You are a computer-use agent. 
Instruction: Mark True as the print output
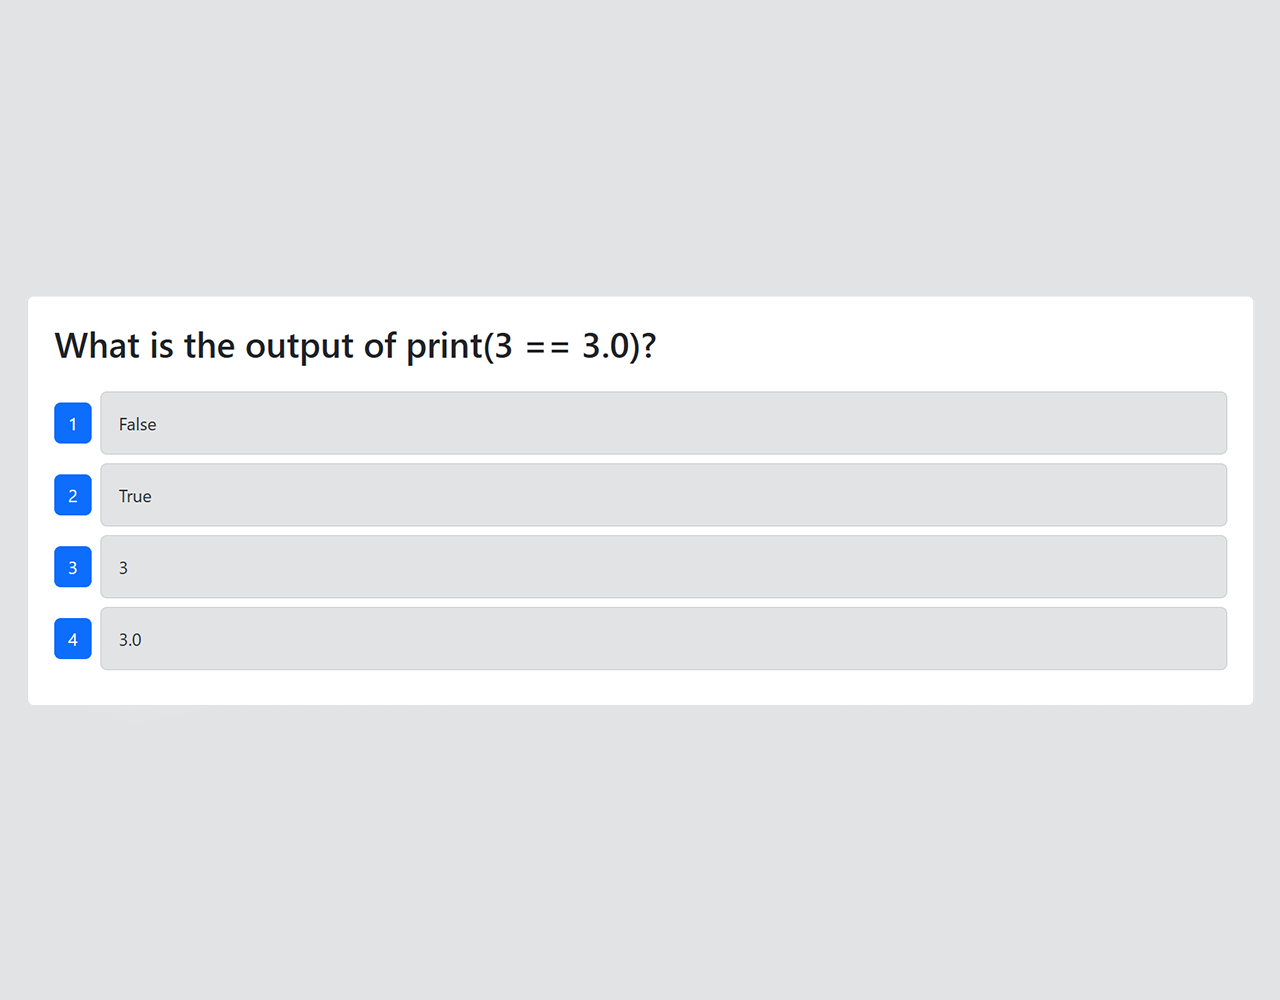pos(663,495)
